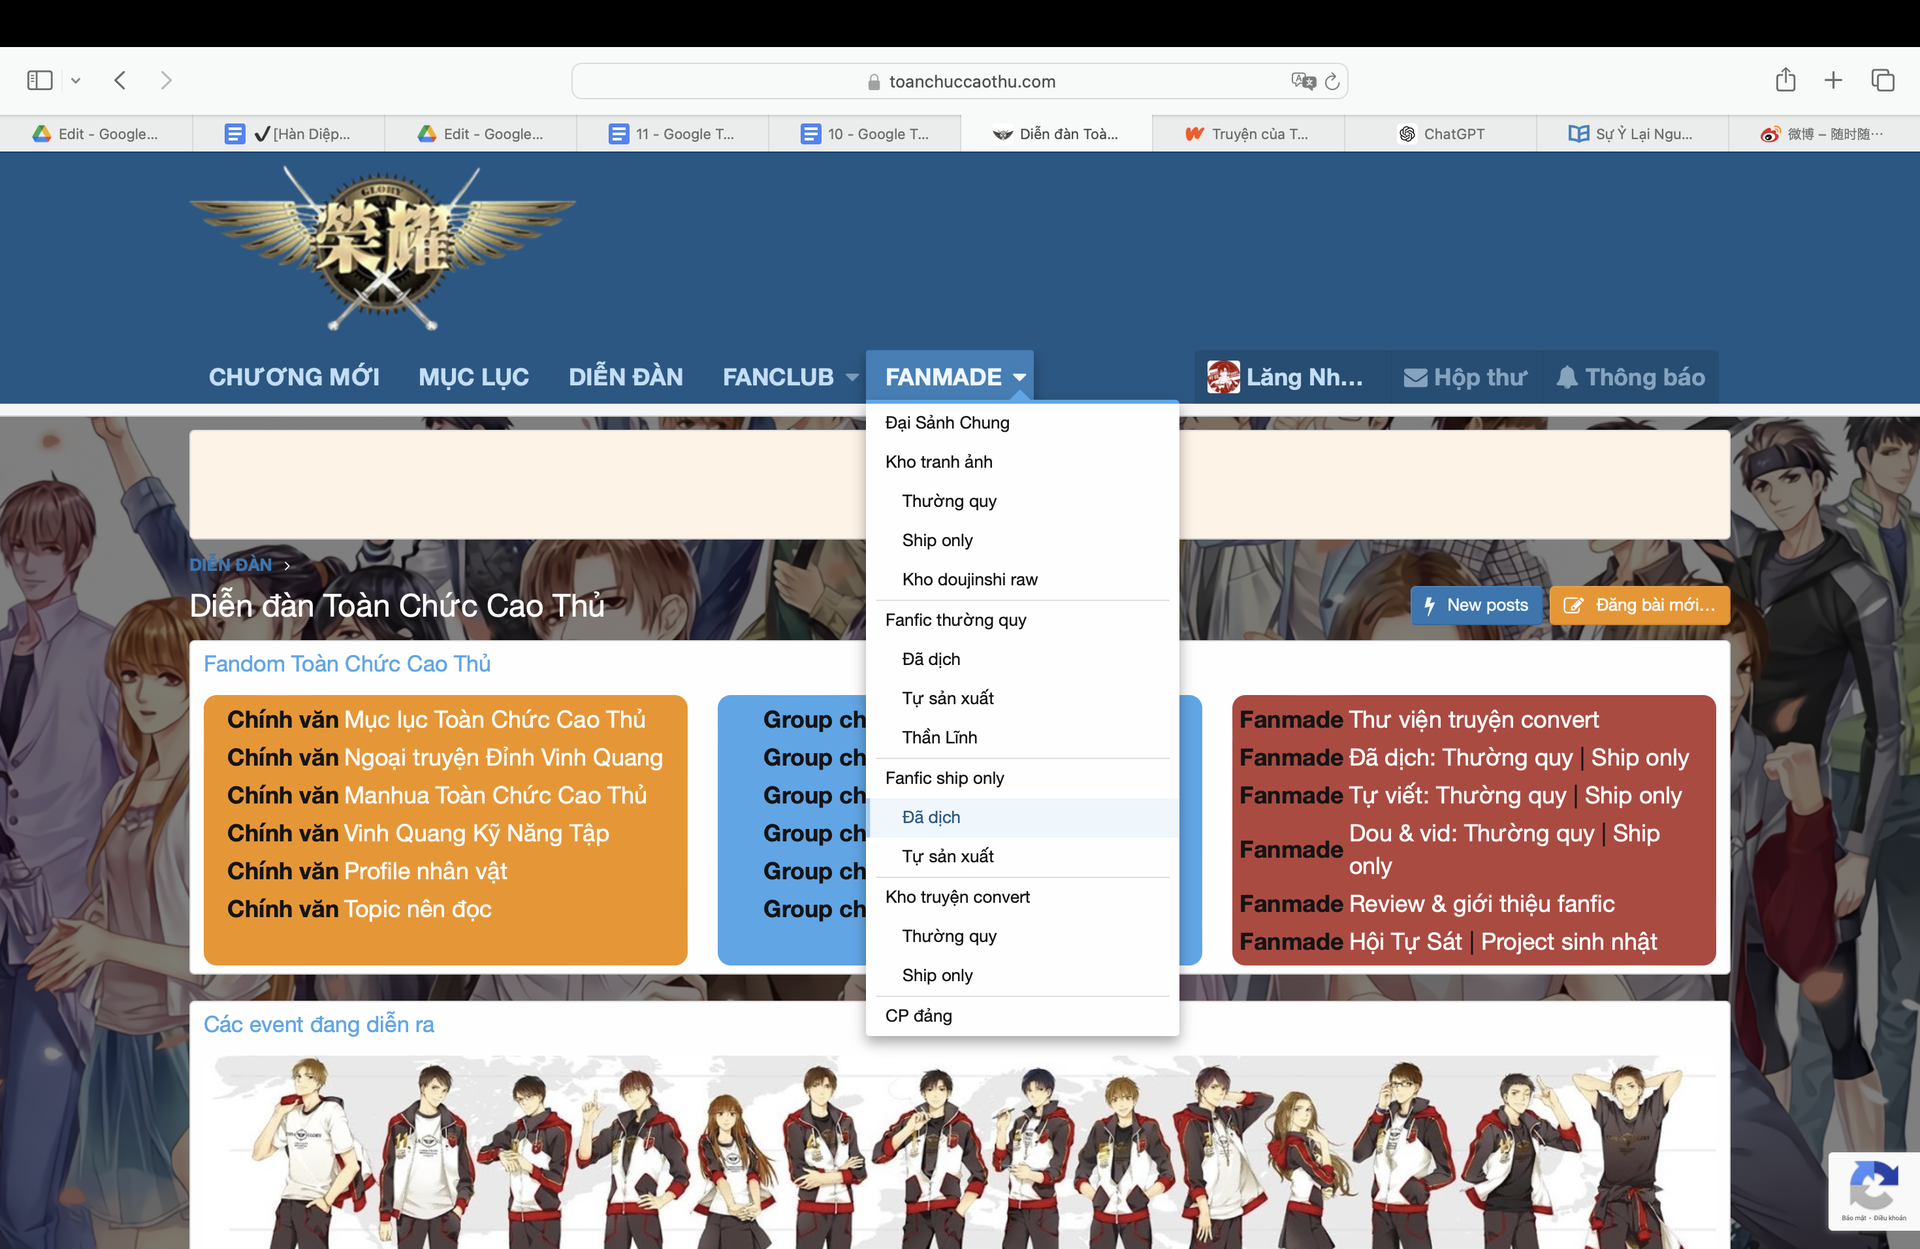Open Manhua Toàn Chức Cao Thủ link
The width and height of the screenshot is (1920, 1249).
point(495,796)
